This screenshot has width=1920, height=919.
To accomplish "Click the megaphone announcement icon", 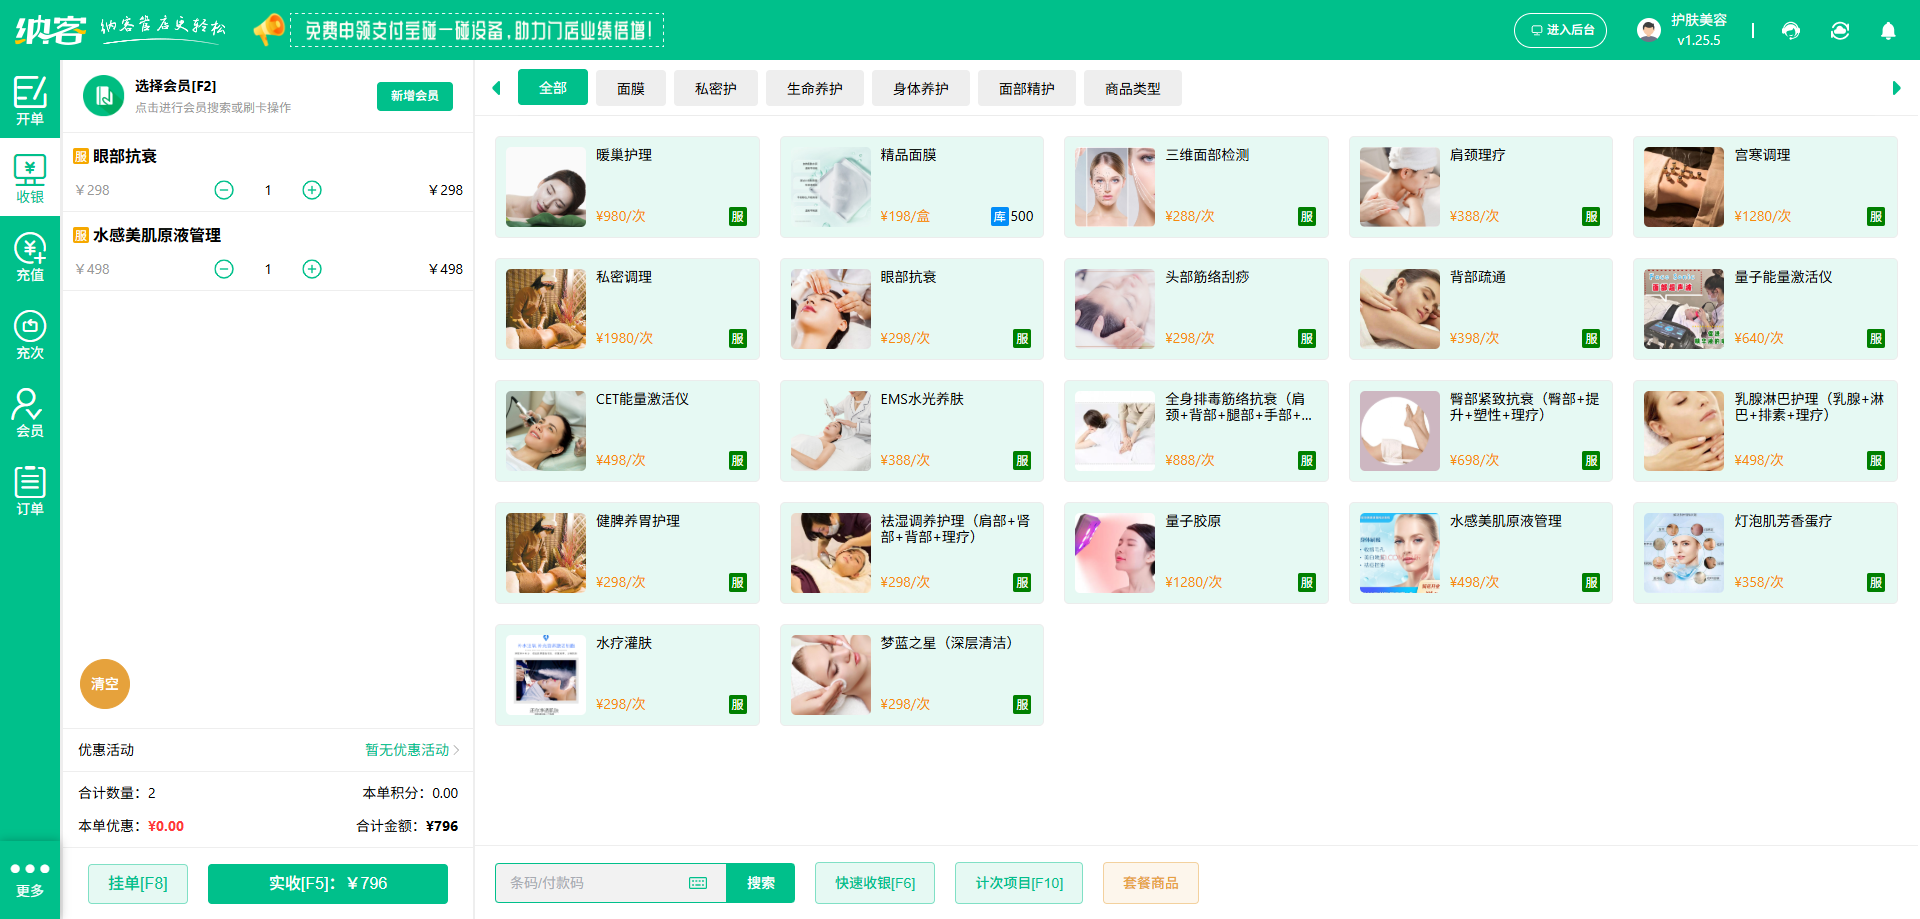I will [268, 29].
